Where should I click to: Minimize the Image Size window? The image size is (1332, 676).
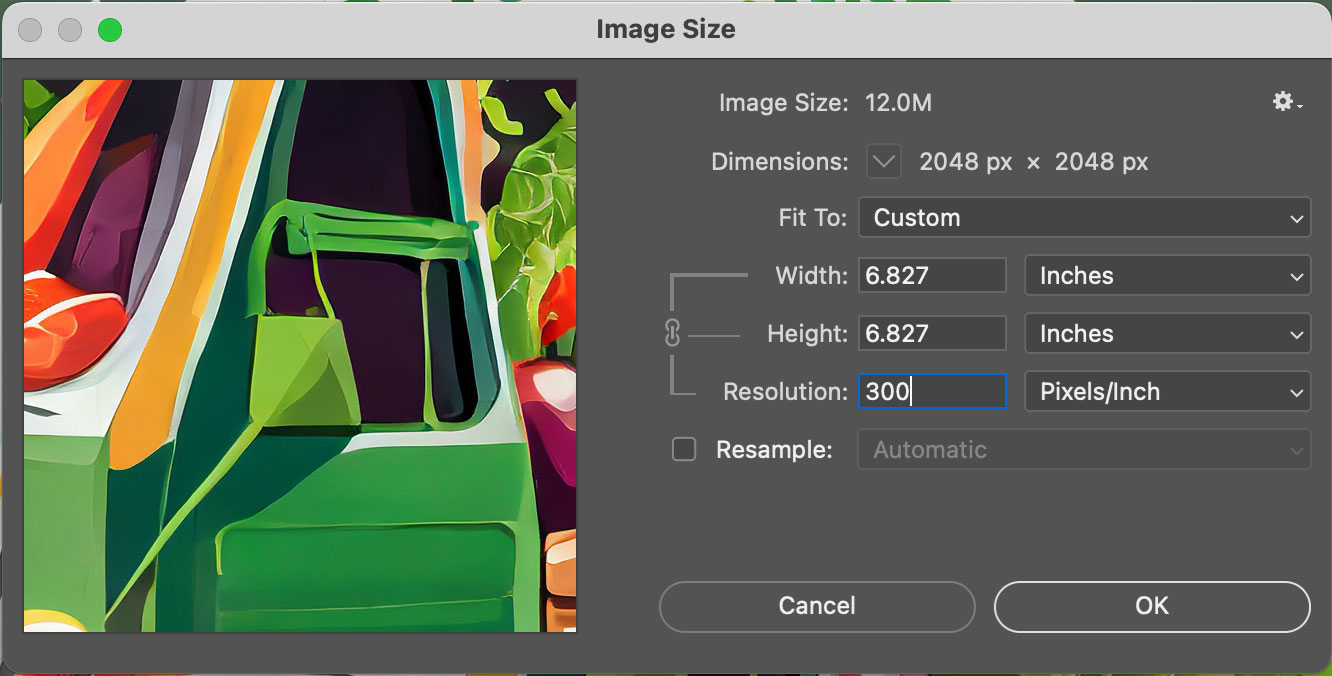tap(70, 30)
